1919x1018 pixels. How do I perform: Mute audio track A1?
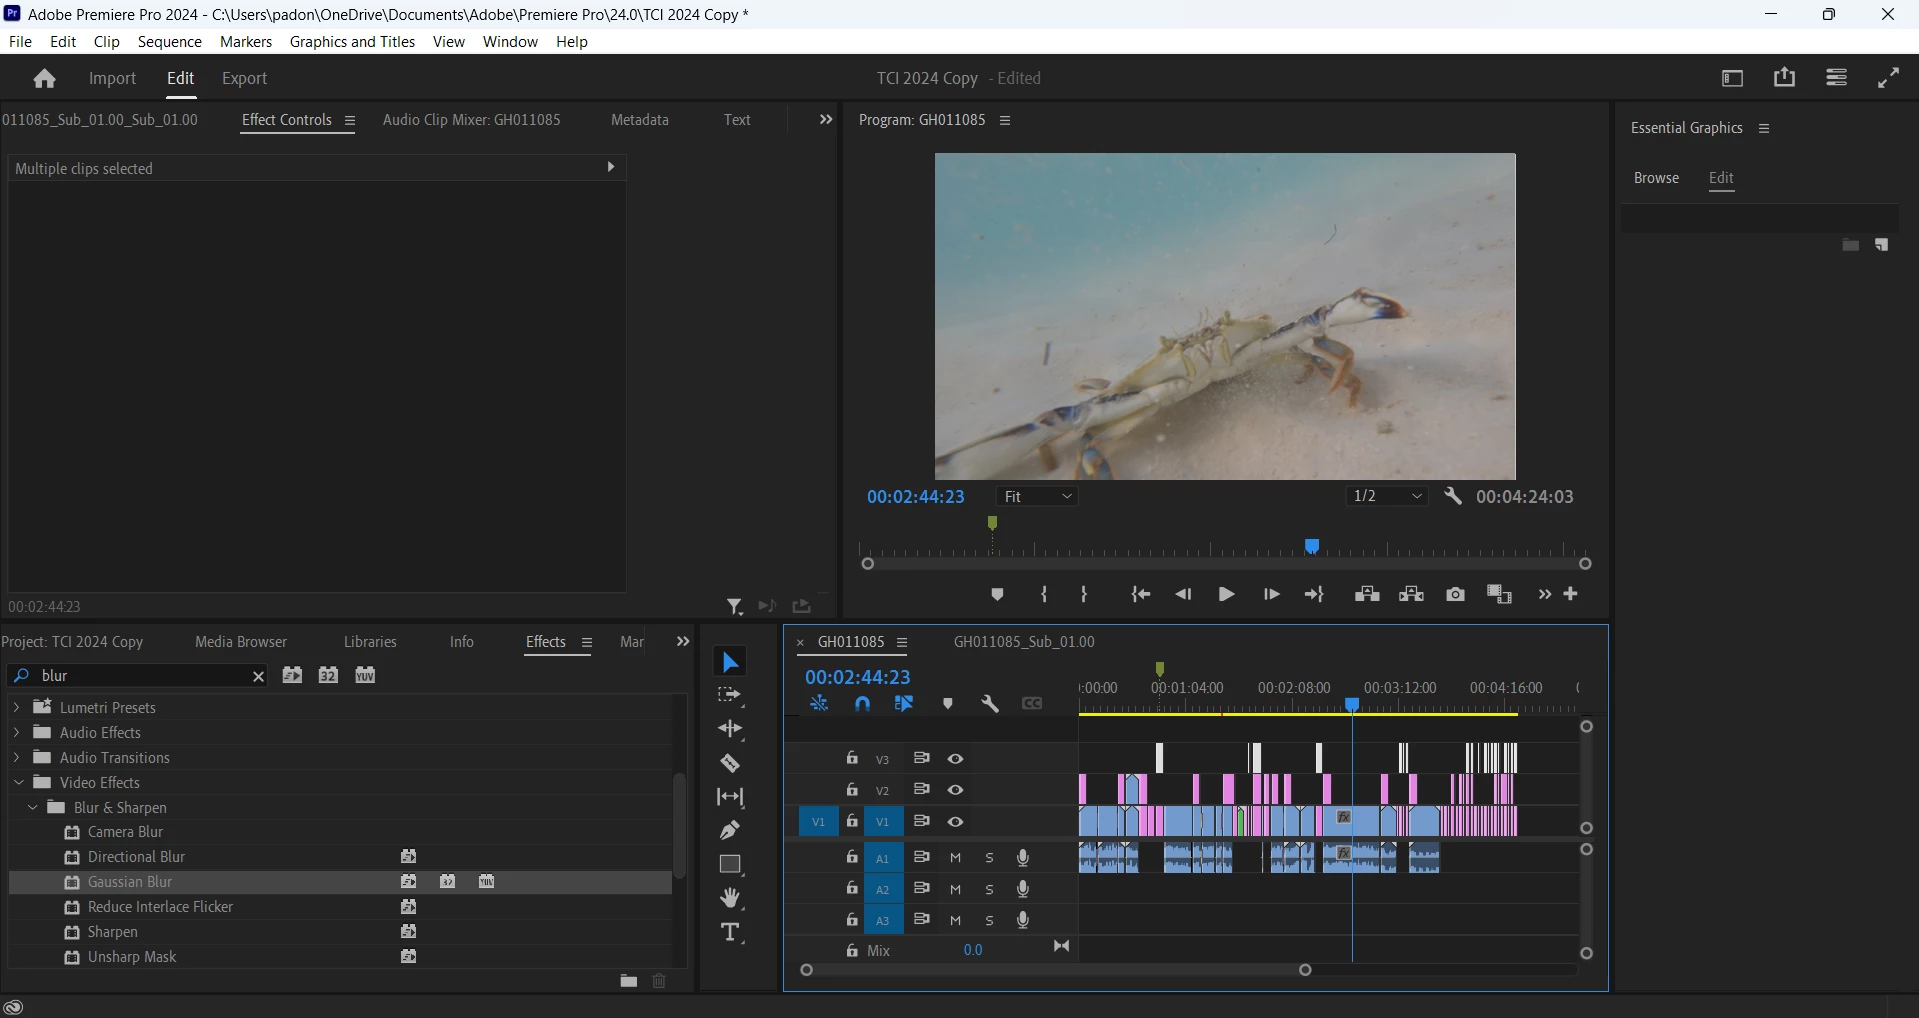(956, 858)
